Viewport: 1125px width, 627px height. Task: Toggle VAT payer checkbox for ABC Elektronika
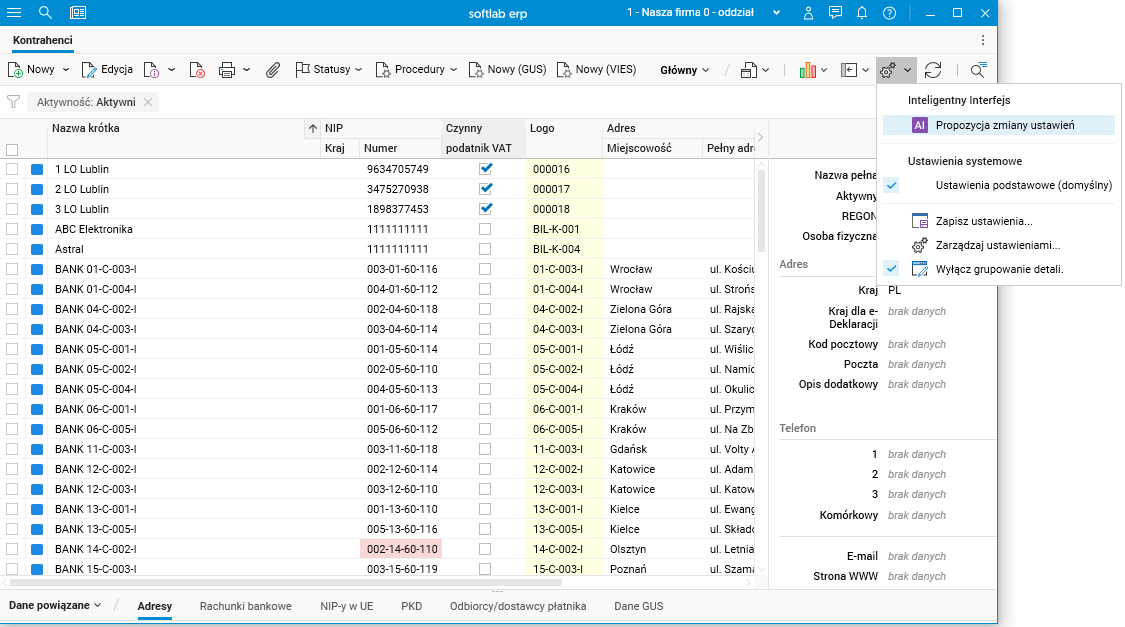pyautogui.click(x=485, y=229)
